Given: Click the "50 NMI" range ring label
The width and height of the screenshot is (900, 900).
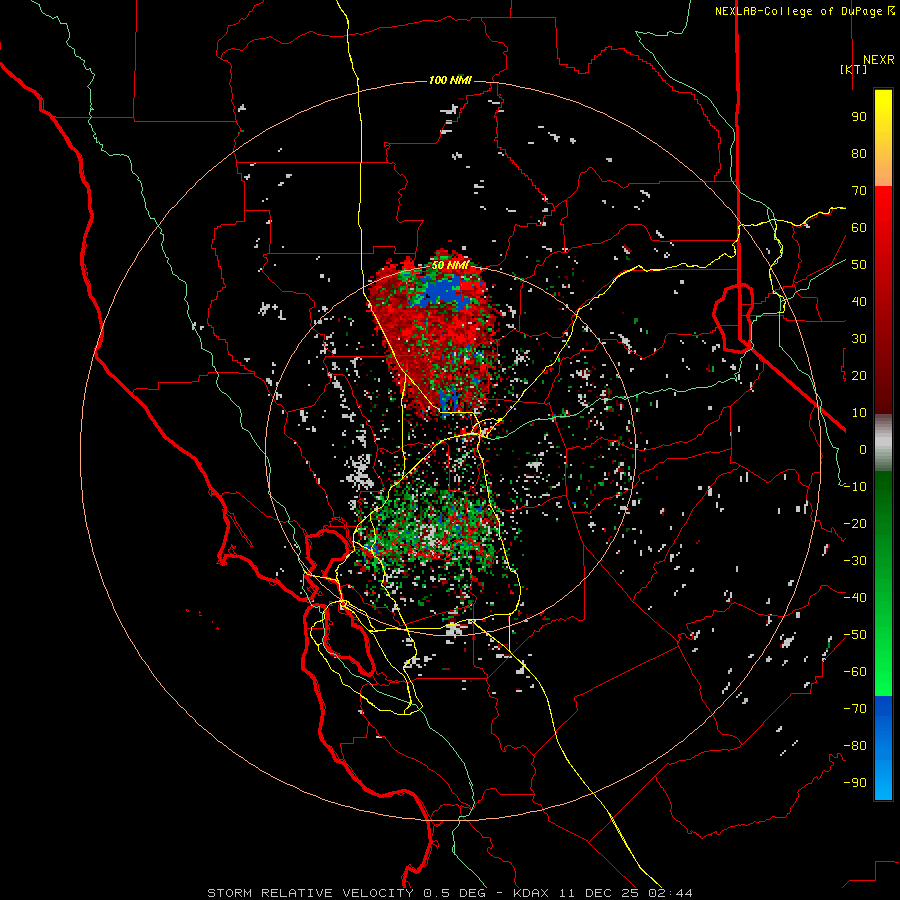Looking at the screenshot, I should [451, 265].
